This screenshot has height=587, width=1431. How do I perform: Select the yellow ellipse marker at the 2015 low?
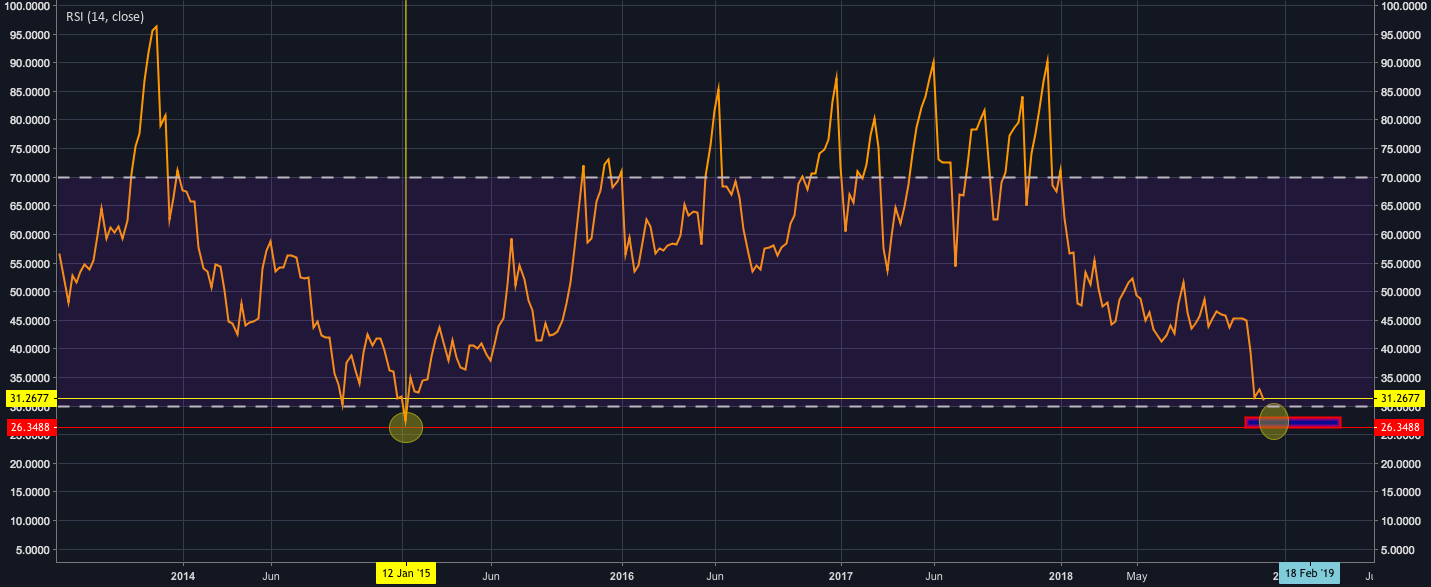[404, 426]
